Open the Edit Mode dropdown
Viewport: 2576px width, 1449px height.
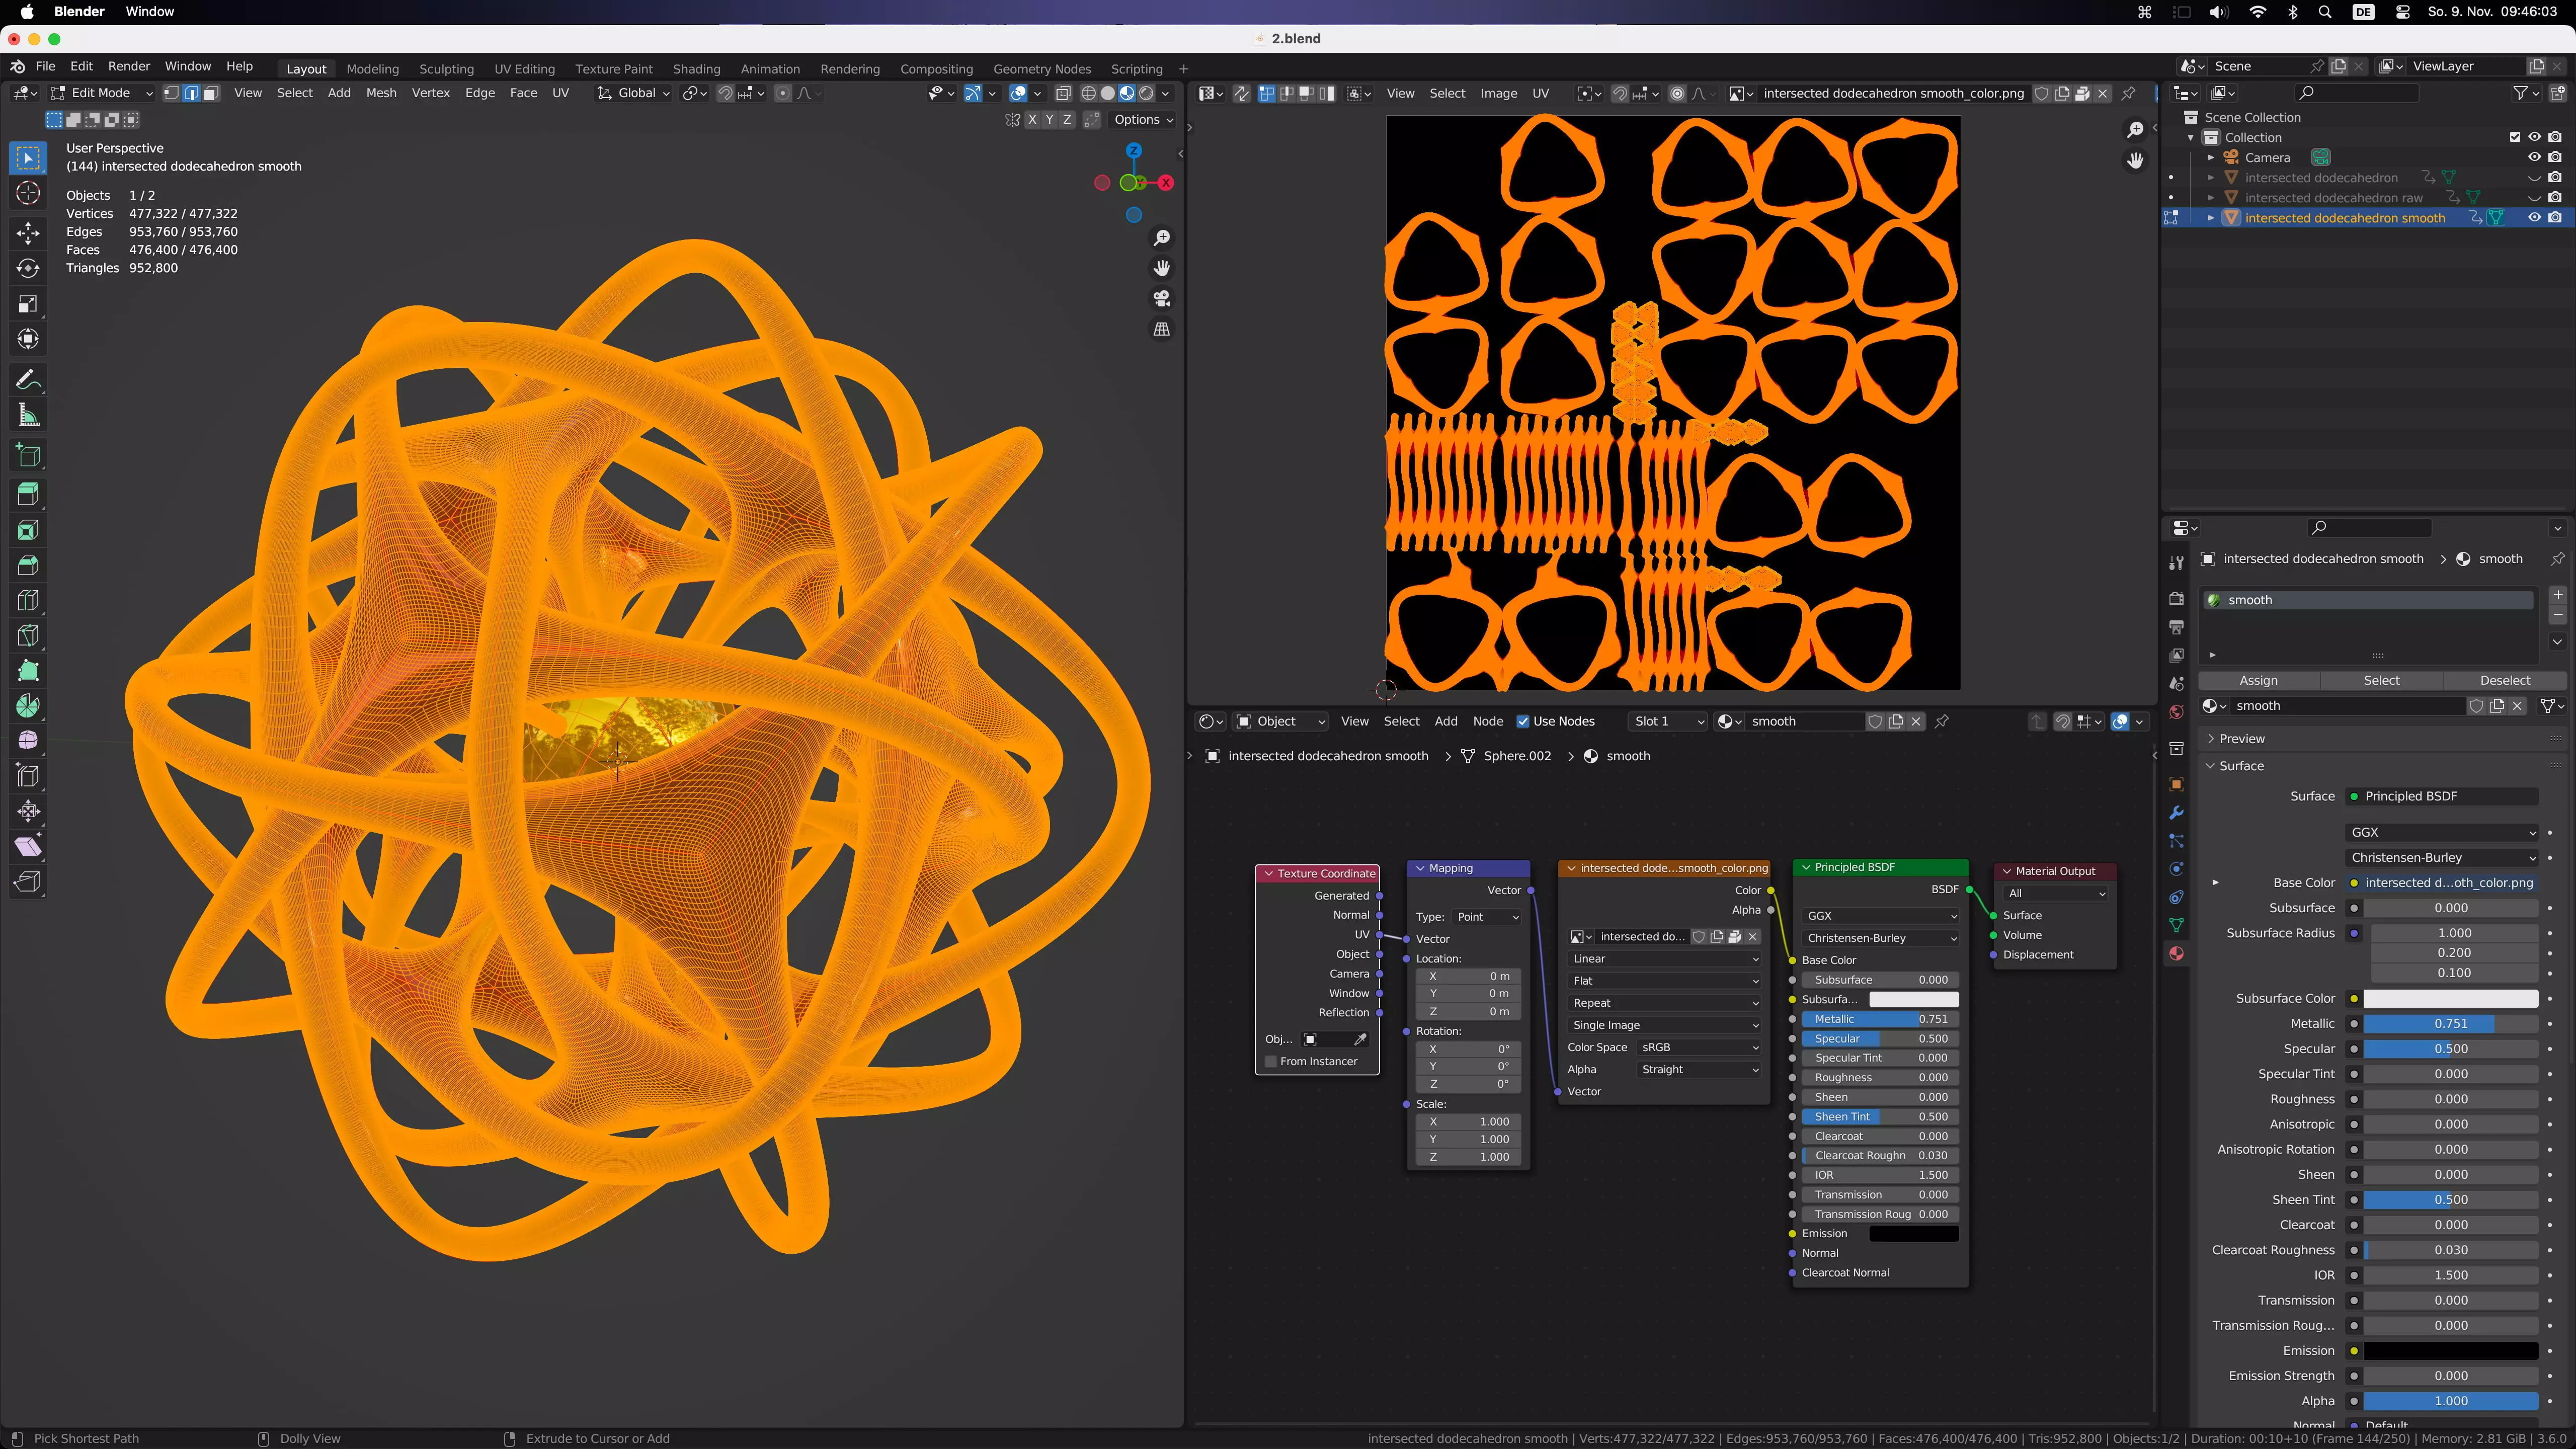101,93
